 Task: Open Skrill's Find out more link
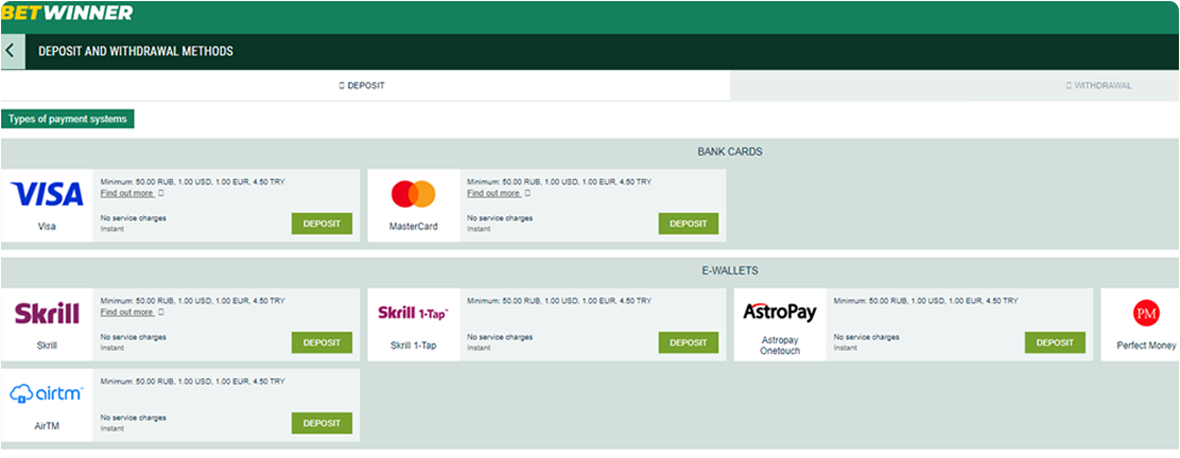tap(127, 312)
